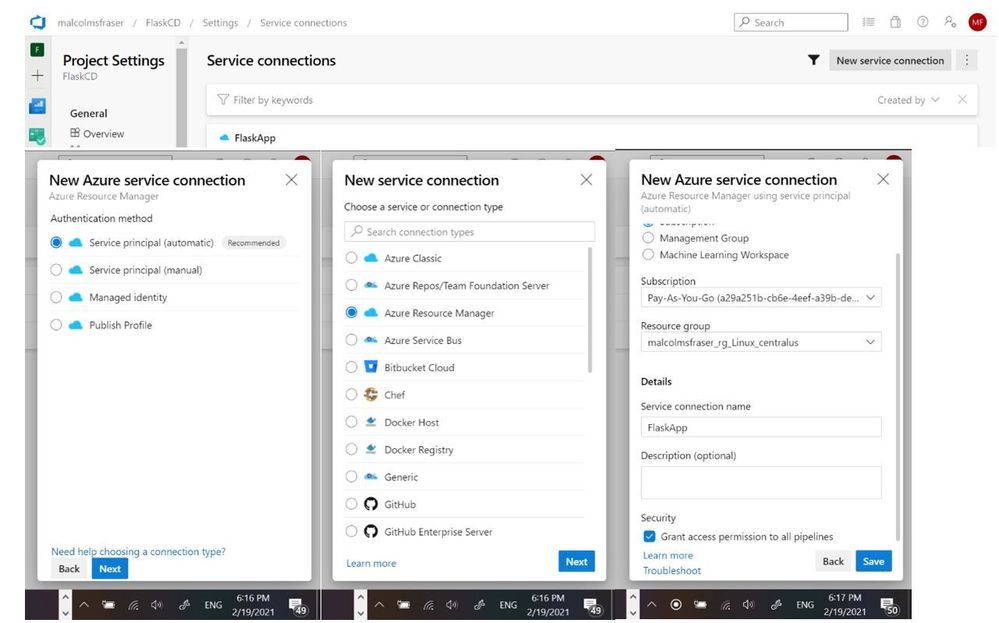Viewport: 999px width, 623px height.
Task: Focus the Service connection name field
Action: click(761, 427)
